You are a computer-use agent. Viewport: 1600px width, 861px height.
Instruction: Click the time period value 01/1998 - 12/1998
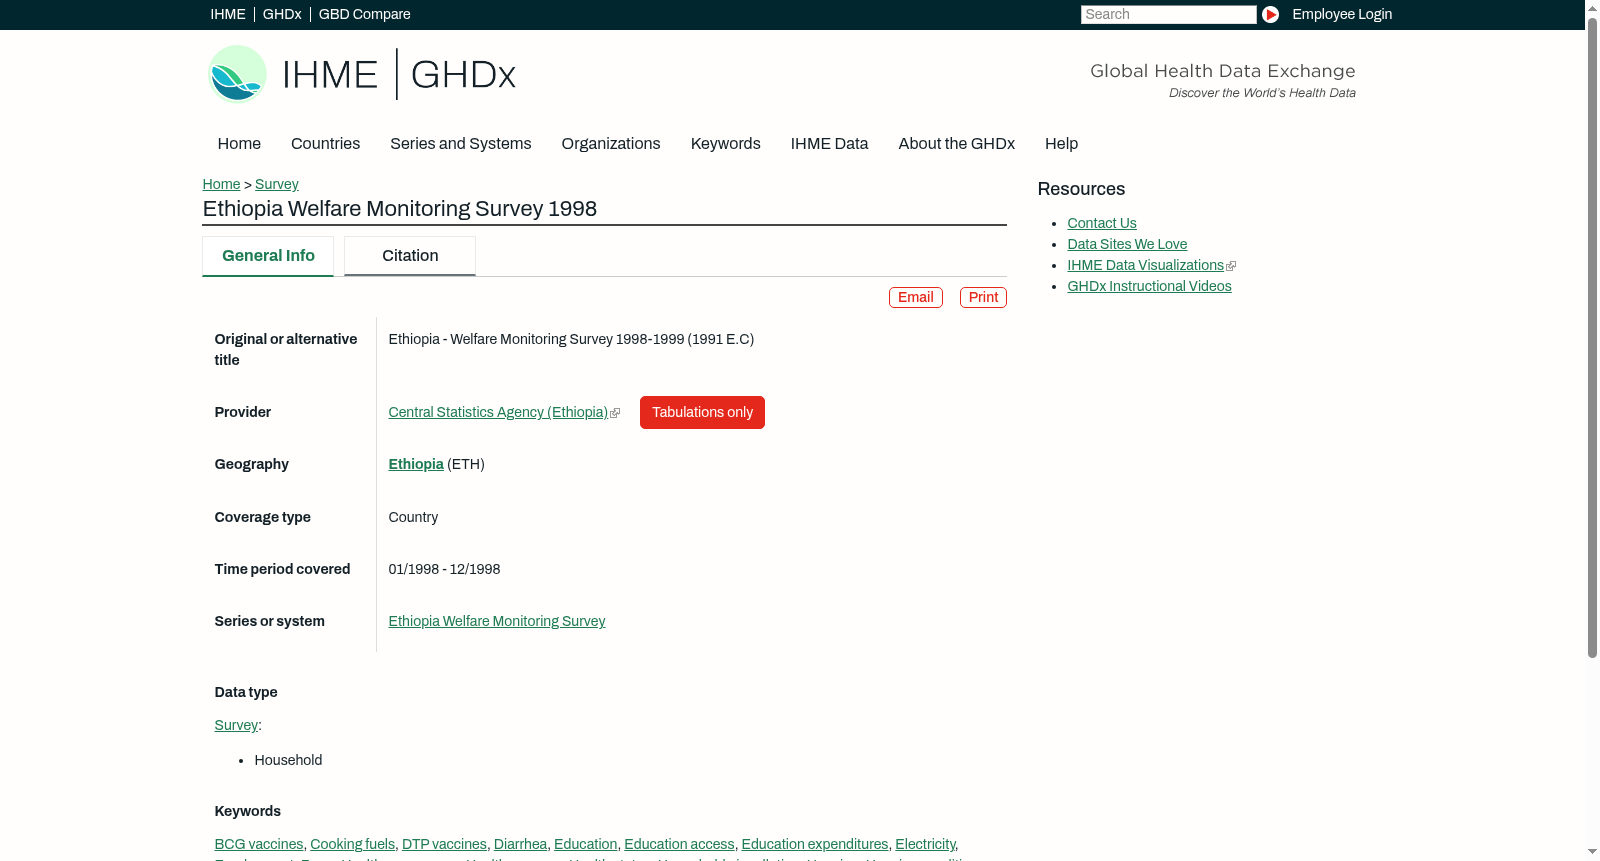pos(444,569)
